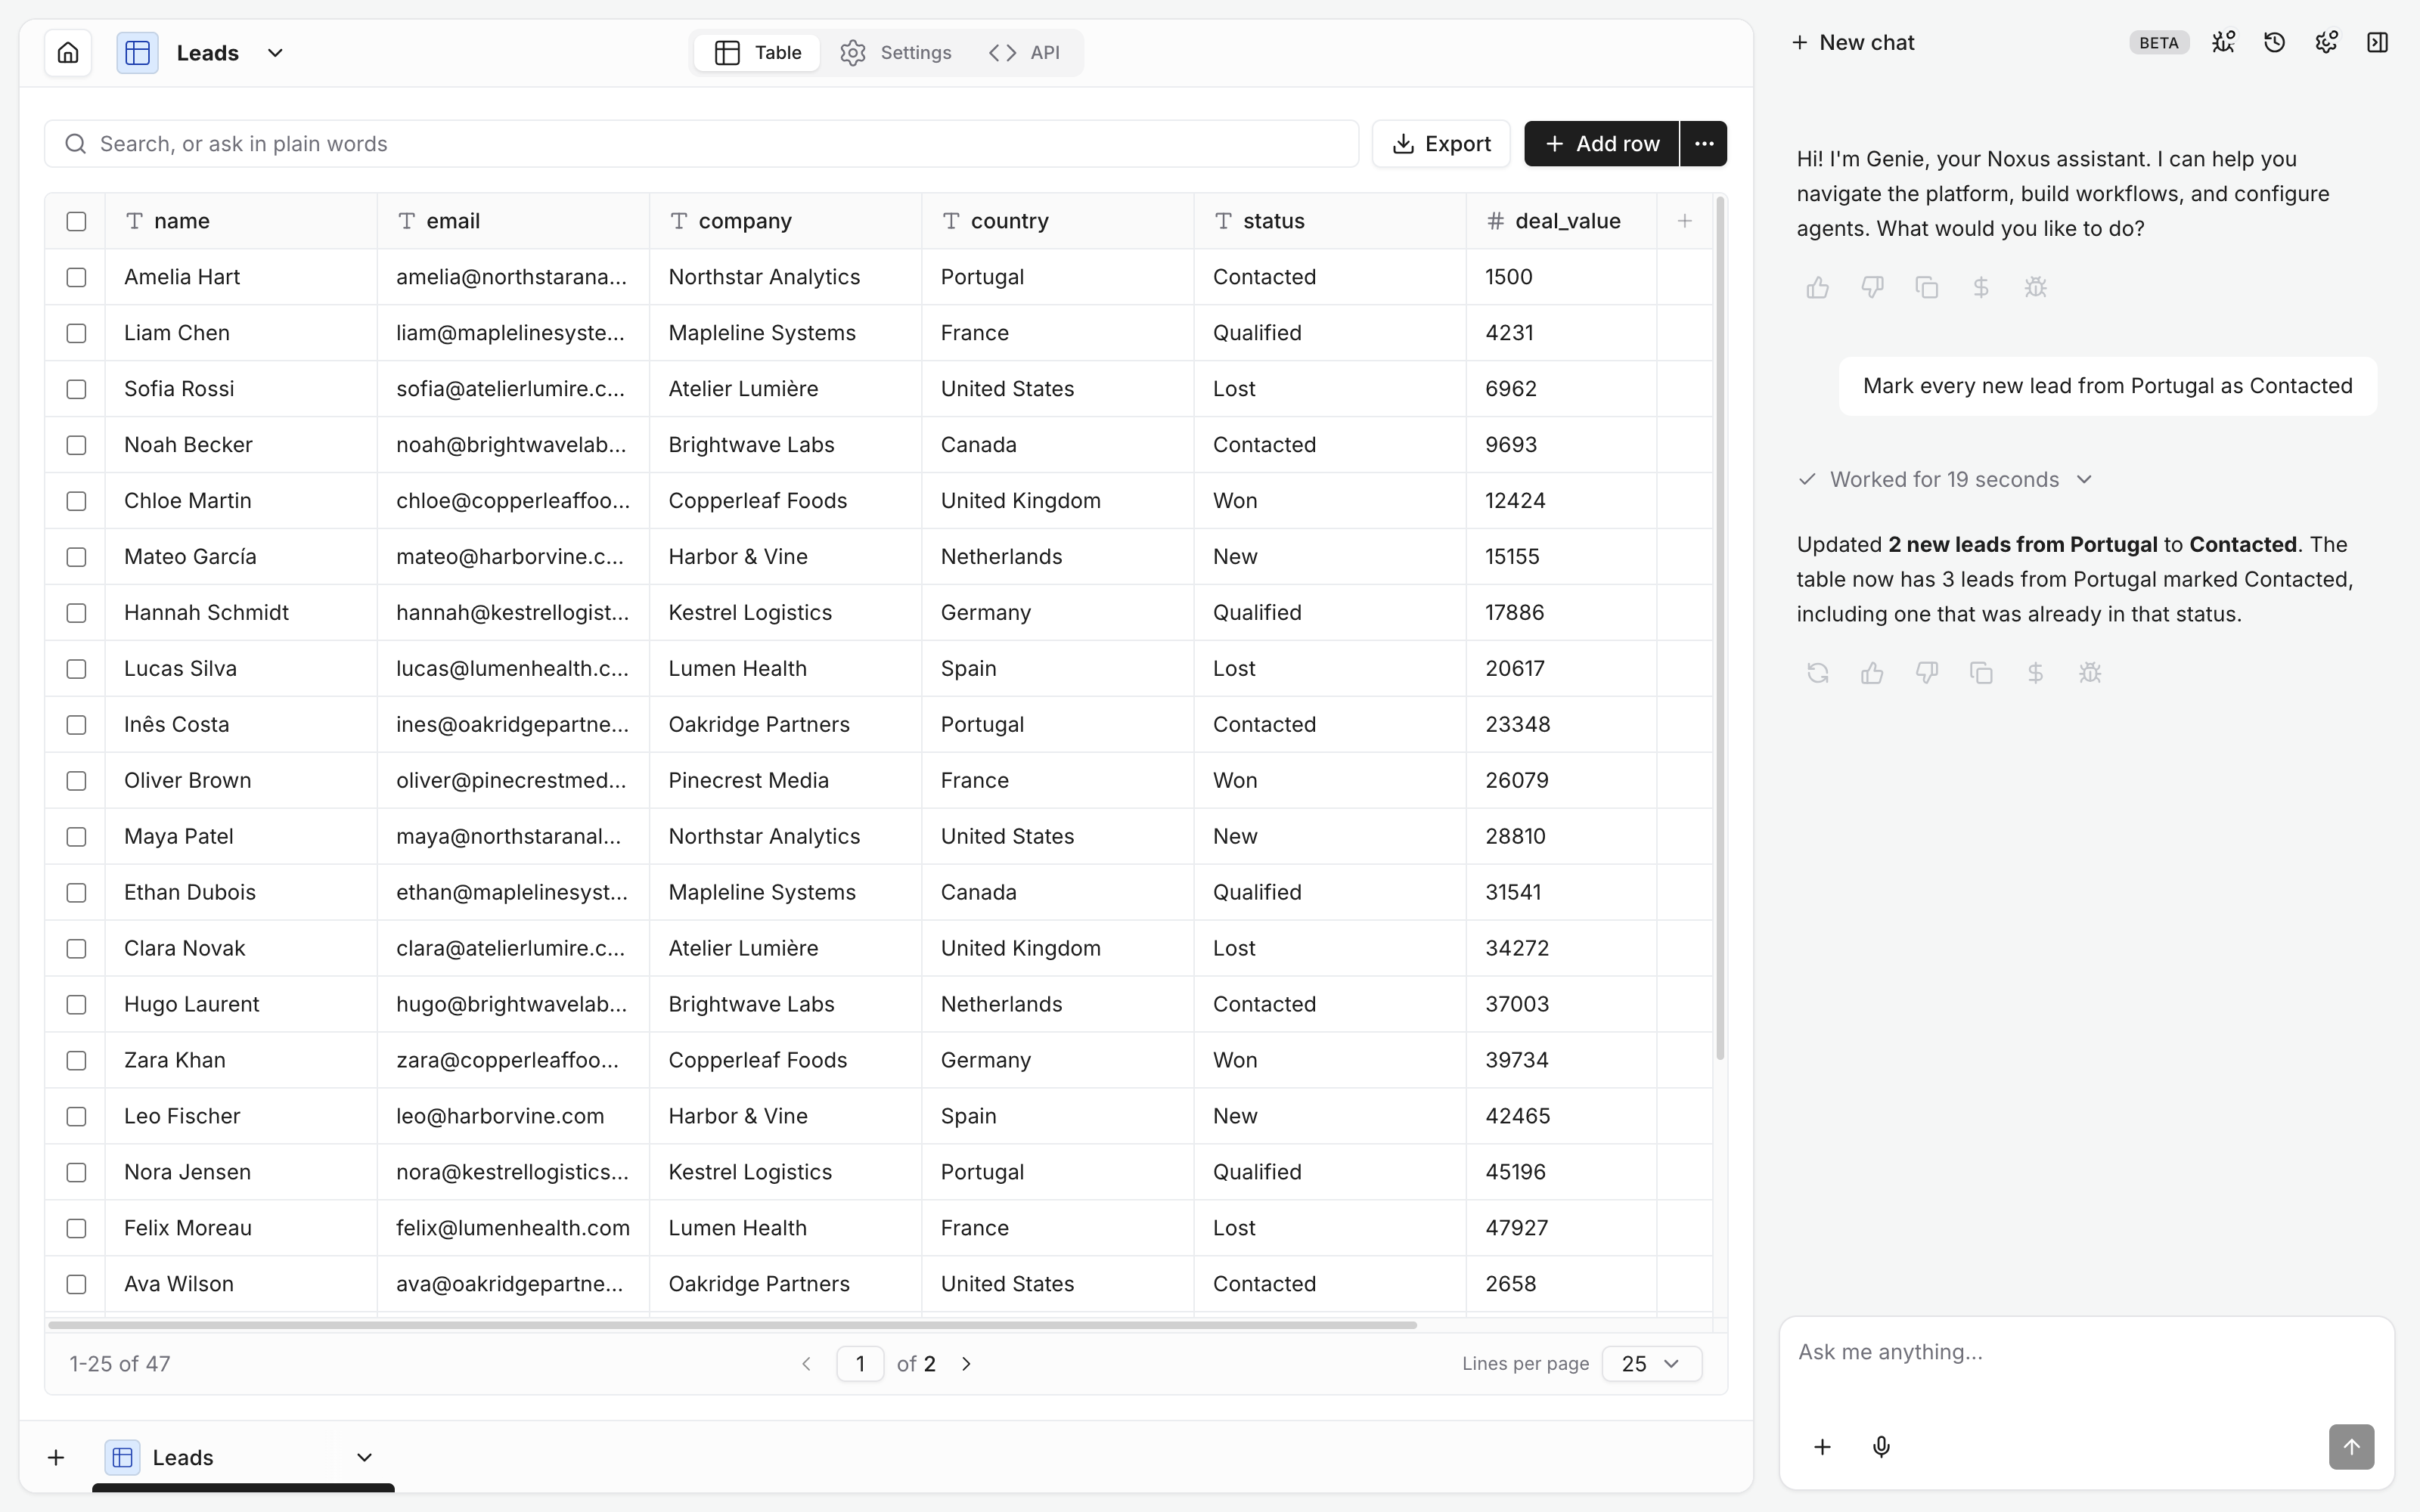Viewport: 2420px width, 1512px height.
Task: Thumbs up the Genie greeting message
Action: (1818, 288)
